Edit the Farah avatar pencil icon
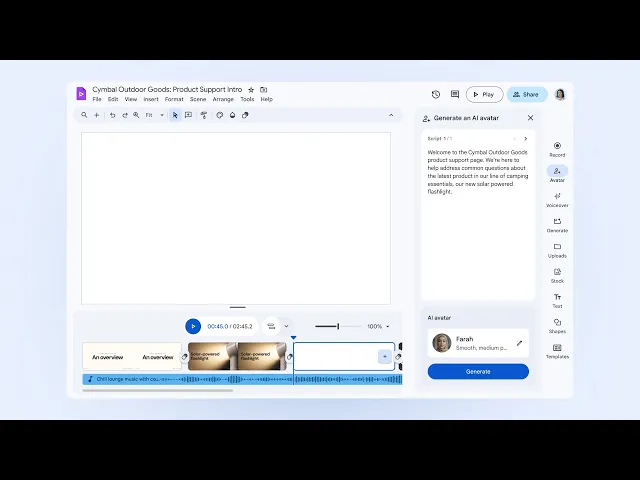The image size is (640, 480). tap(519, 343)
